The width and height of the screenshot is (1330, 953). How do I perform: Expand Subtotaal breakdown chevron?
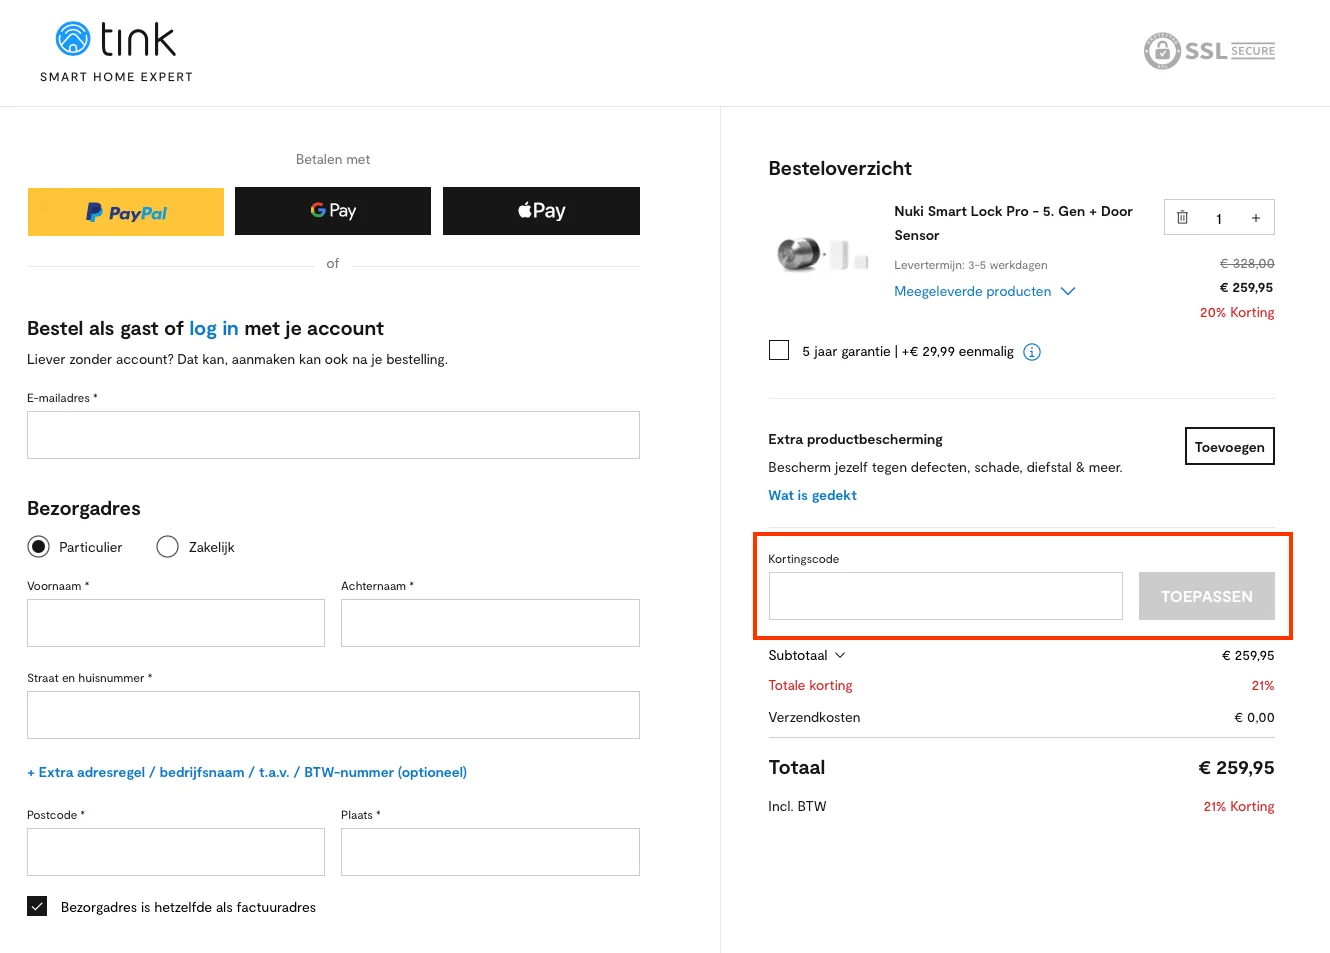[840, 656]
